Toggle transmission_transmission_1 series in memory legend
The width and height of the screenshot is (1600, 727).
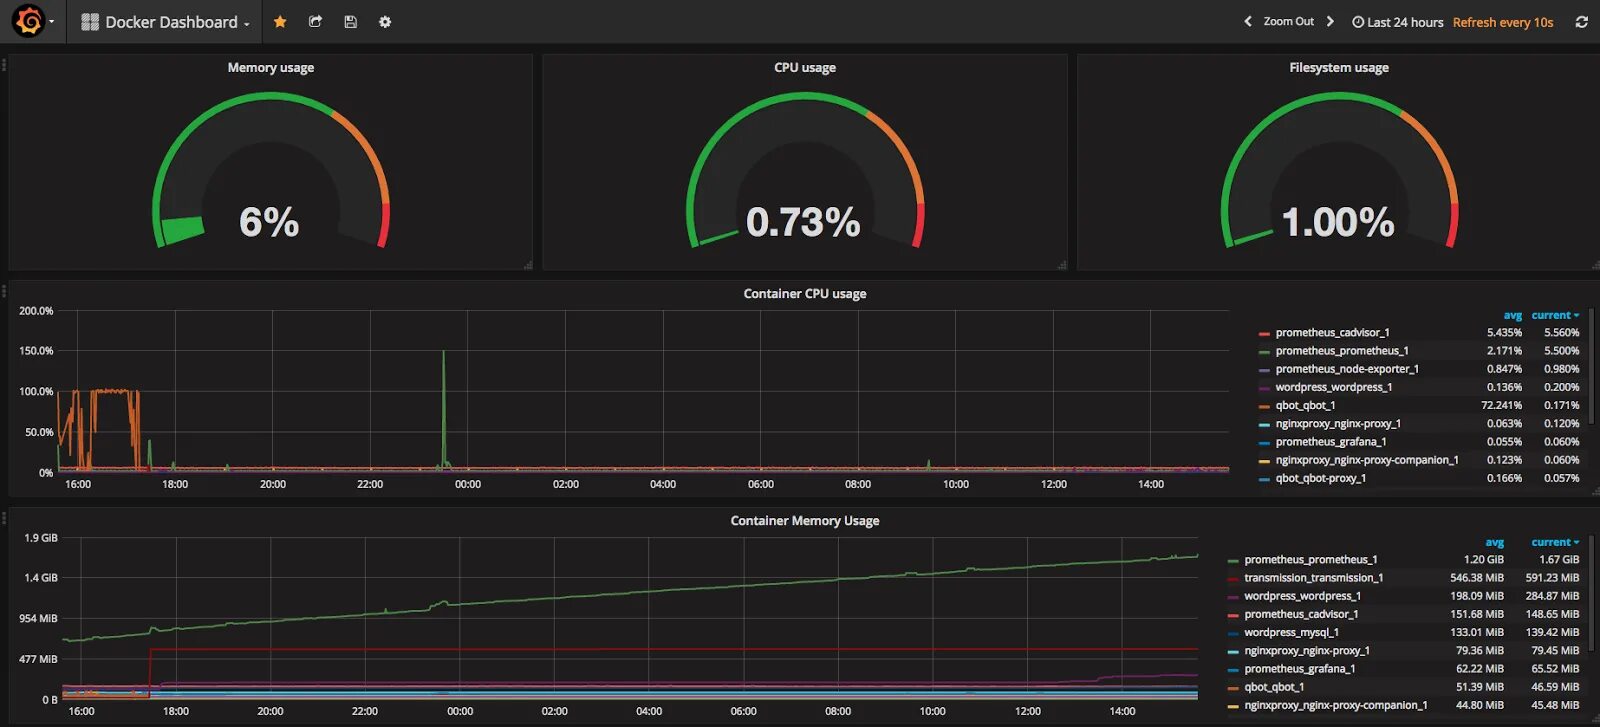(x=1313, y=577)
